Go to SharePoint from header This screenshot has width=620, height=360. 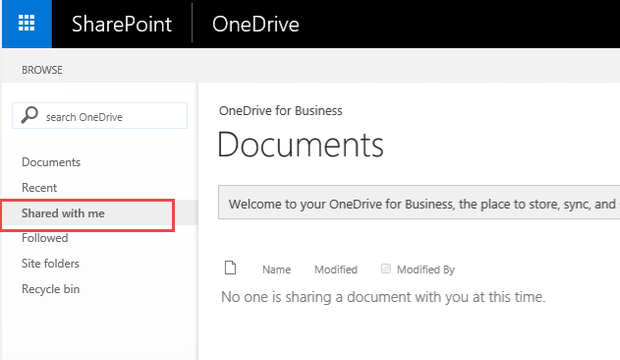(122, 24)
